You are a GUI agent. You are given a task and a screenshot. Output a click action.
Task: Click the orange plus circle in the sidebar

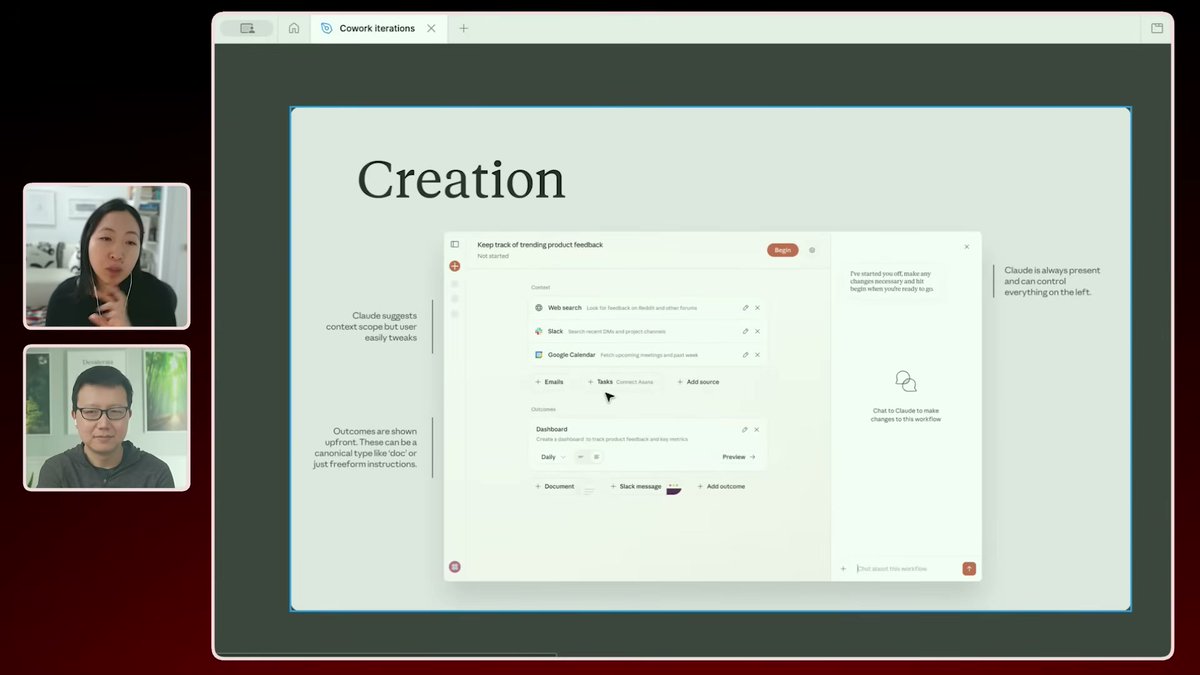click(454, 266)
